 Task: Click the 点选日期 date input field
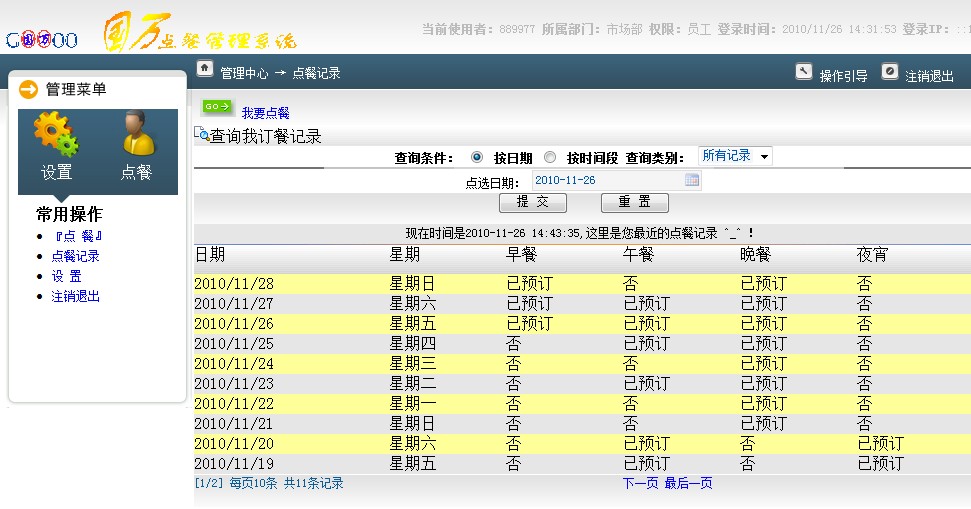pos(606,180)
